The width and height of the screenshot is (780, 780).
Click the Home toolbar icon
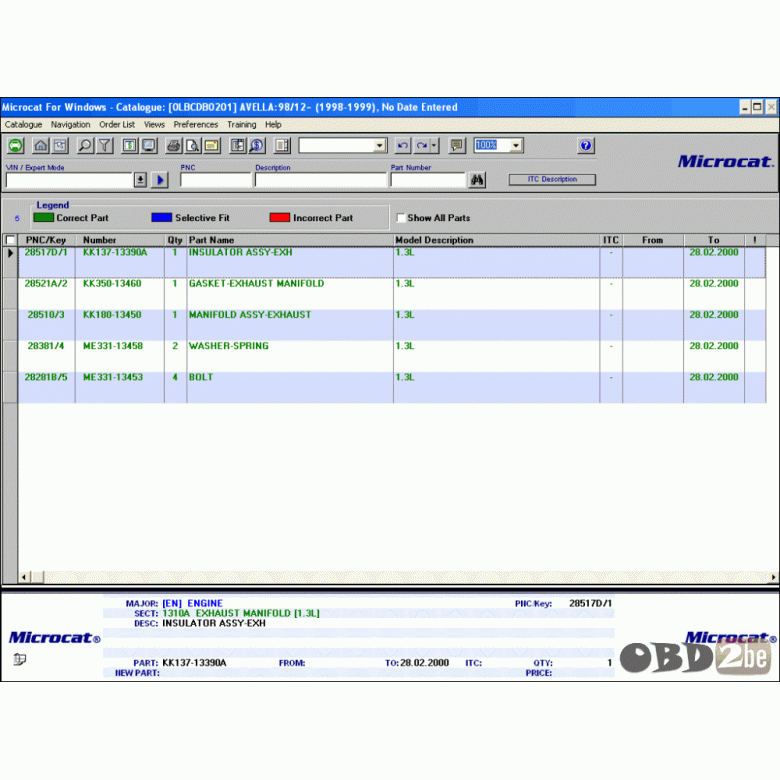tap(41, 146)
